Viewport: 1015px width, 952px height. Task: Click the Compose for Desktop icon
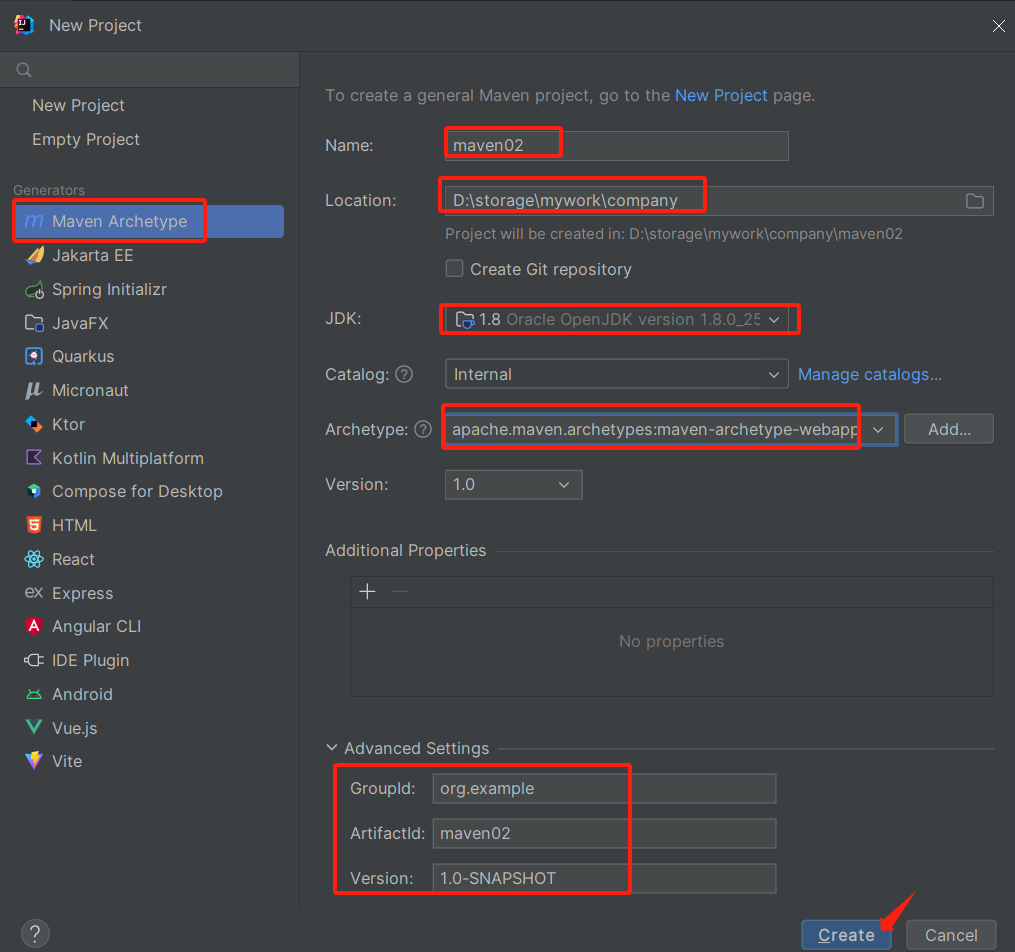pyautogui.click(x=34, y=491)
